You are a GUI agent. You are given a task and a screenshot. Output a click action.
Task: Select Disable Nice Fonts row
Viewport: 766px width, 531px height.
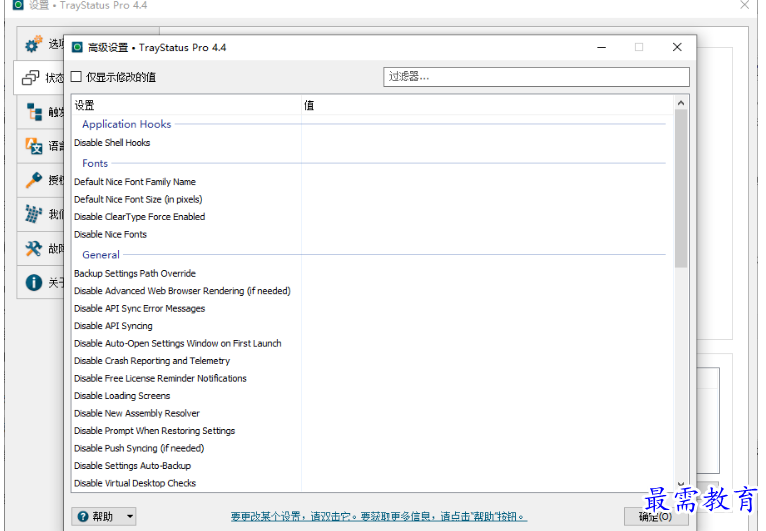point(373,234)
